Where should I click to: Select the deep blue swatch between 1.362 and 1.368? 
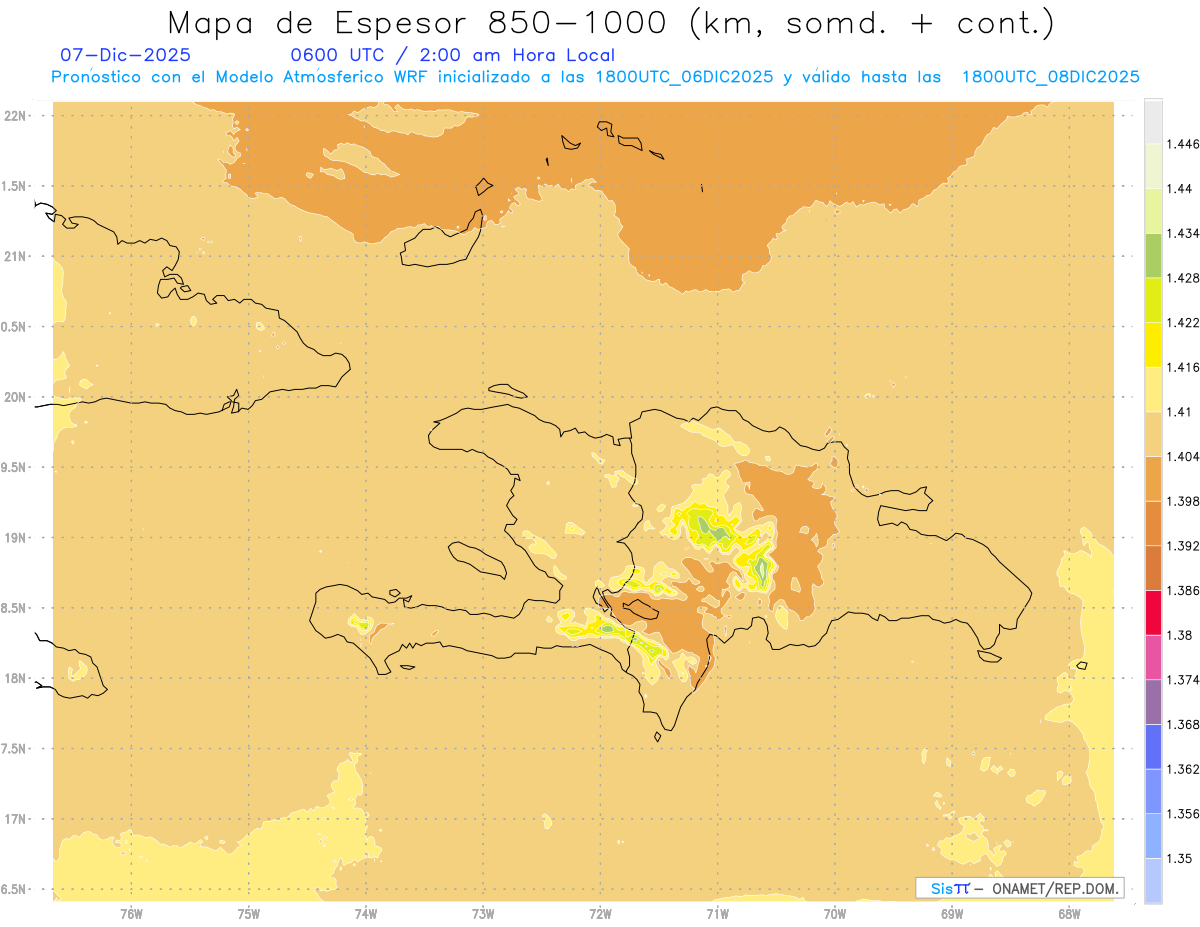(1153, 747)
